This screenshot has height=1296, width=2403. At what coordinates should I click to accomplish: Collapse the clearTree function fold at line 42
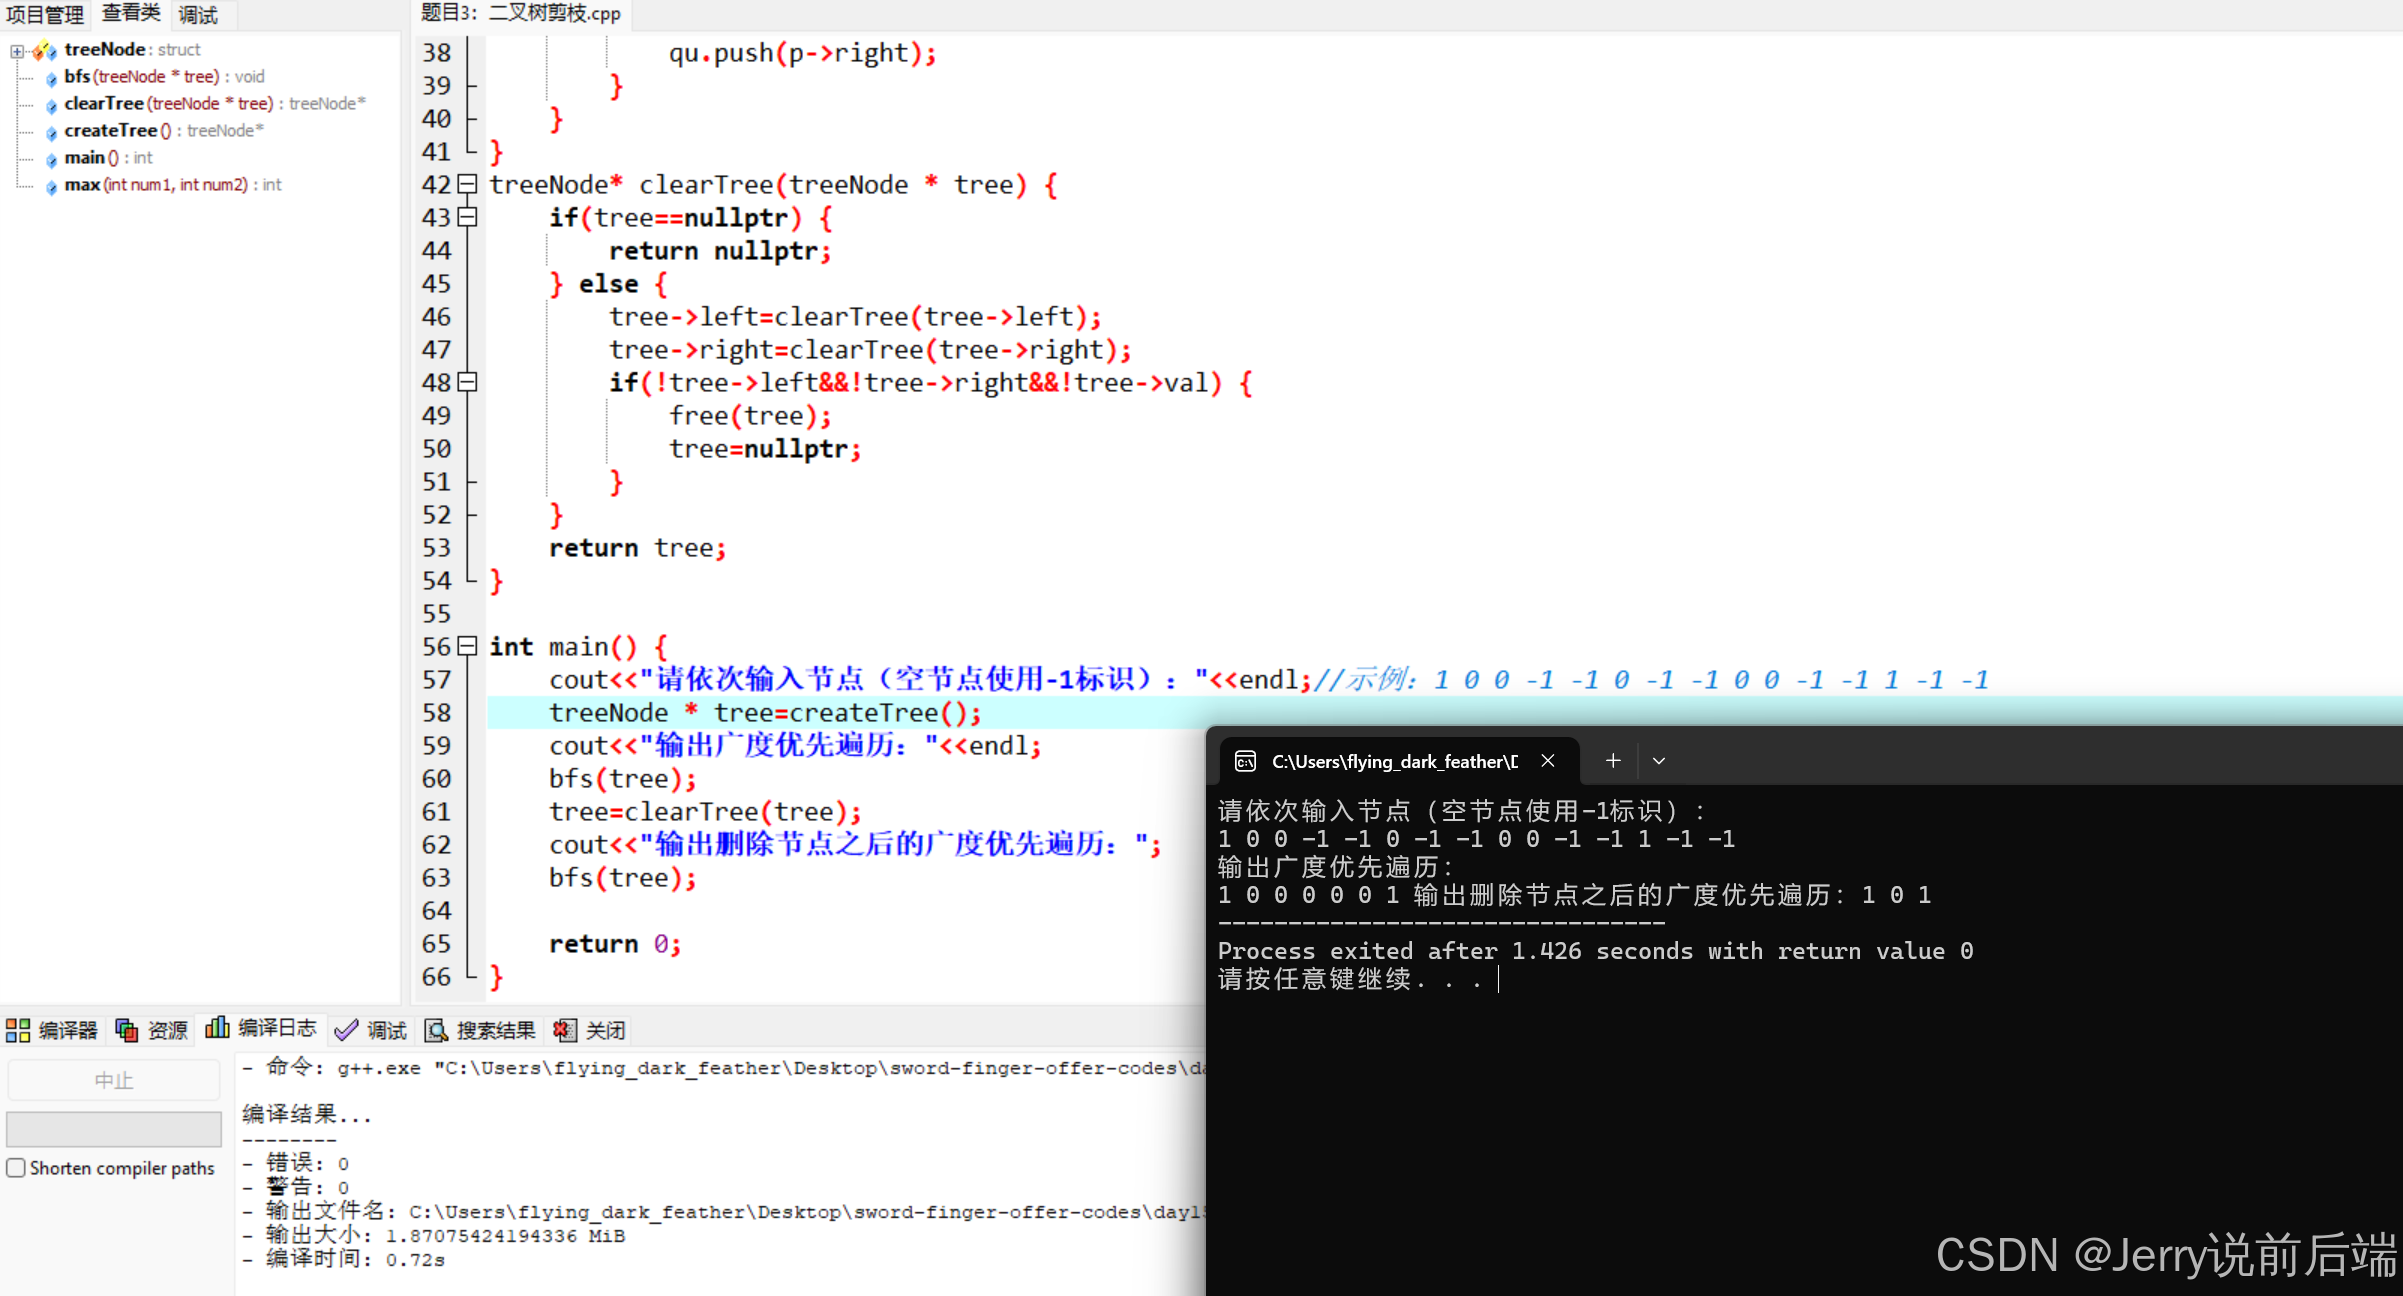[467, 184]
